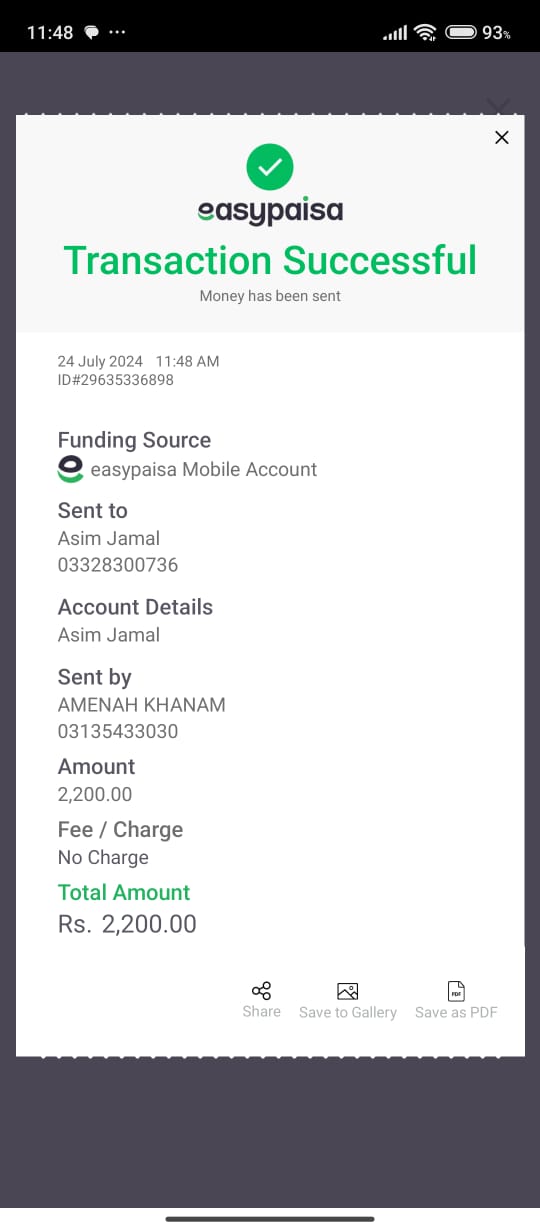Tap the Android gesture navigation bar handle
The height and width of the screenshot is (1230, 540).
tap(270, 1219)
